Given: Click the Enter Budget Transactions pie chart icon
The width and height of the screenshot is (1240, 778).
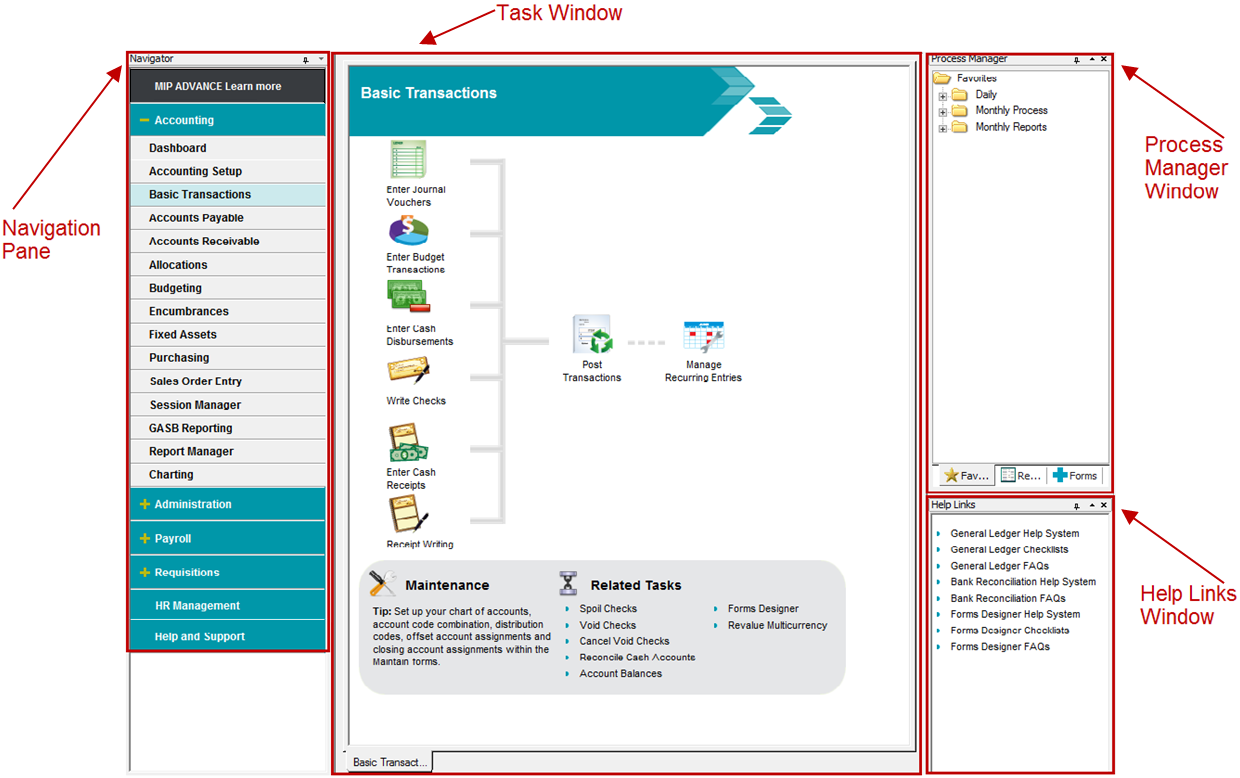Looking at the screenshot, I should (408, 231).
